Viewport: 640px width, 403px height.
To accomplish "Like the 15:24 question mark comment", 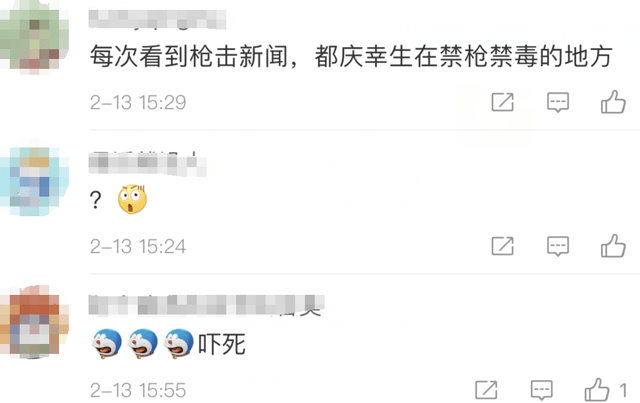I will [x=613, y=245].
